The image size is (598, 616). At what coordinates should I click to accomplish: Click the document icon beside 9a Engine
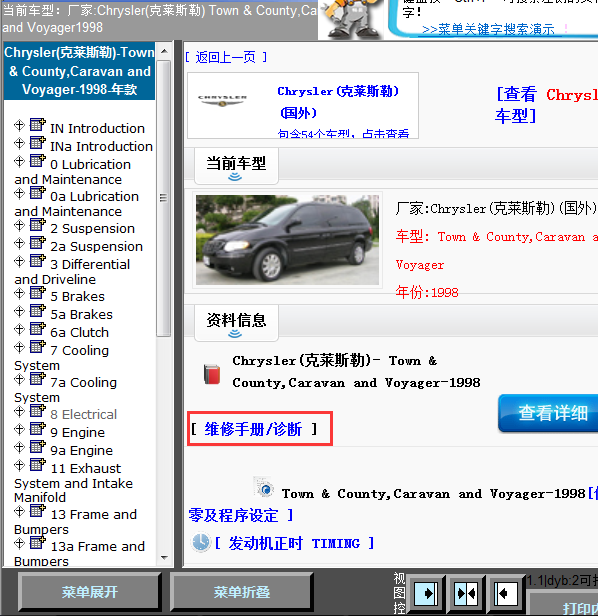click(x=38, y=447)
